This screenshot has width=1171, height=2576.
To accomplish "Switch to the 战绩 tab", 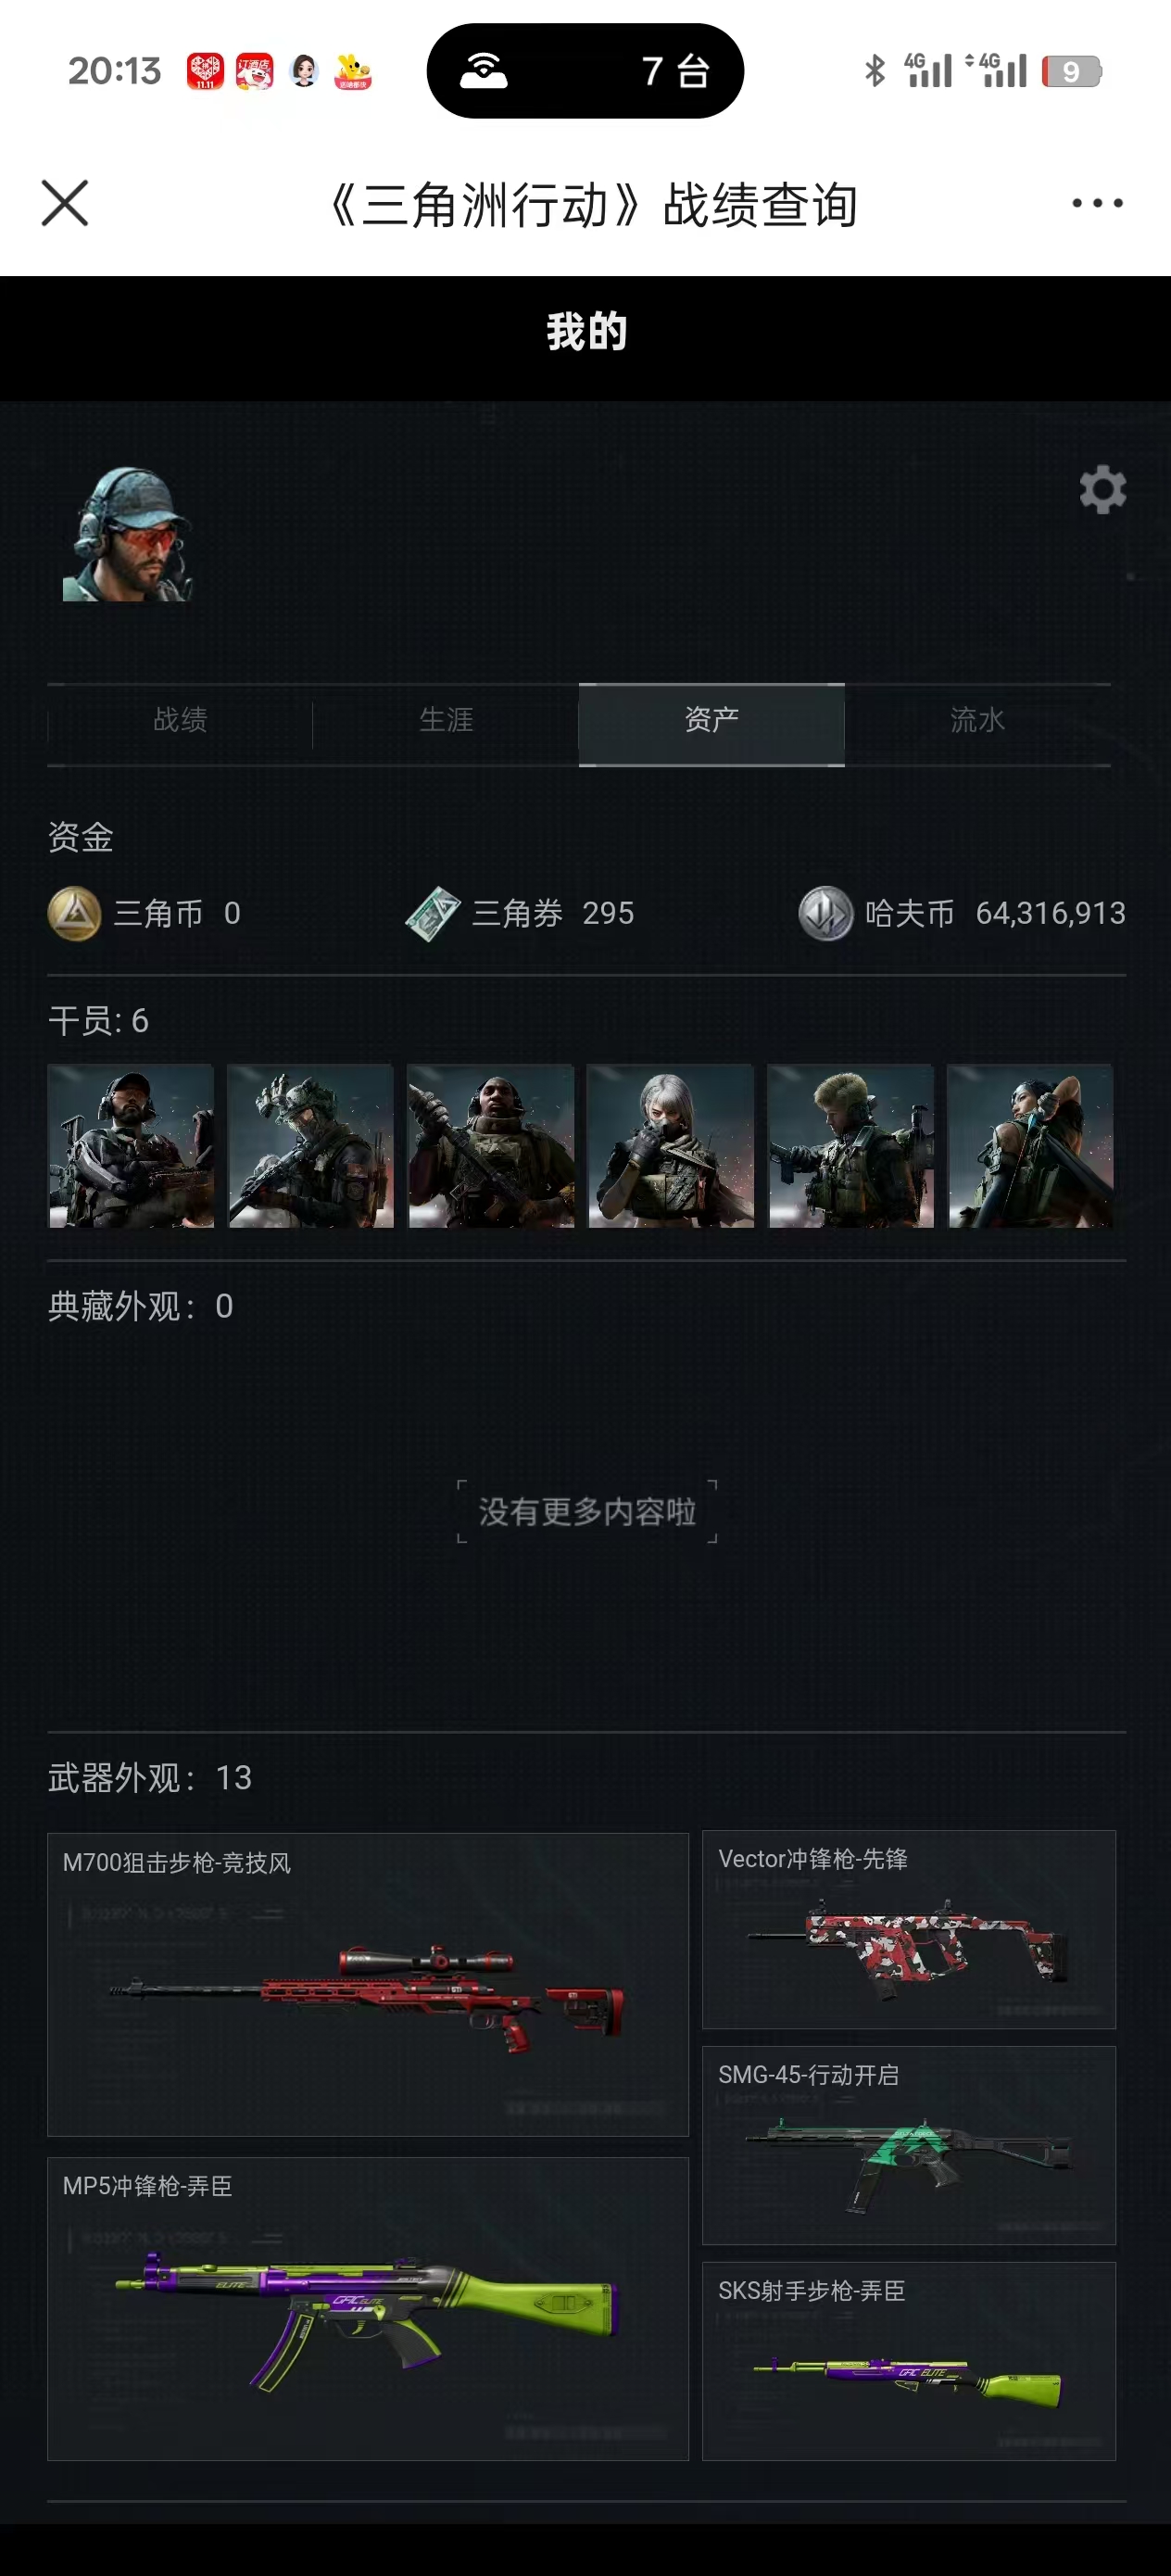I will coord(180,720).
